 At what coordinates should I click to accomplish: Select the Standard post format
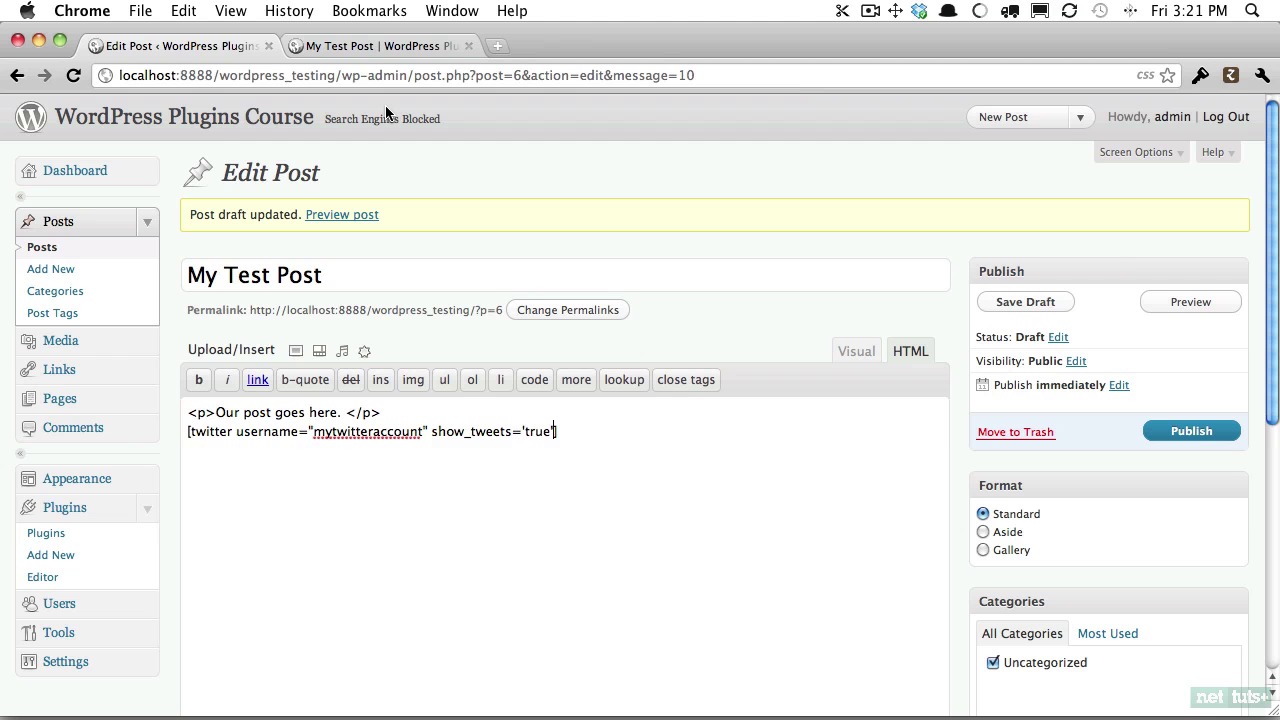pyautogui.click(x=983, y=514)
